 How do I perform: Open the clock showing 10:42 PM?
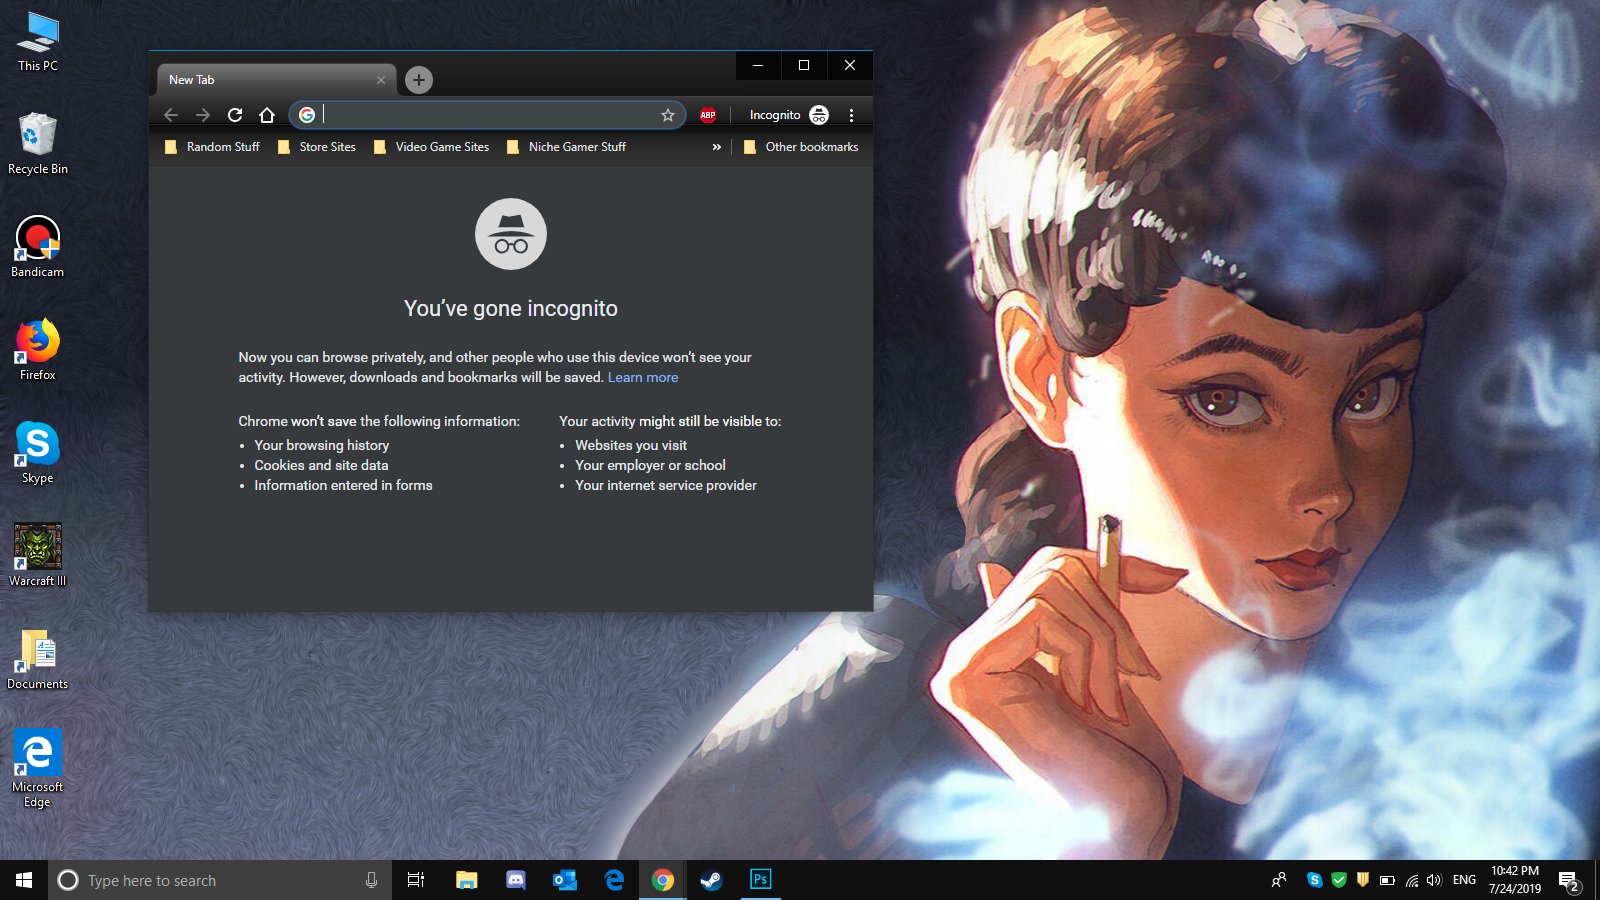(x=1514, y=880)
